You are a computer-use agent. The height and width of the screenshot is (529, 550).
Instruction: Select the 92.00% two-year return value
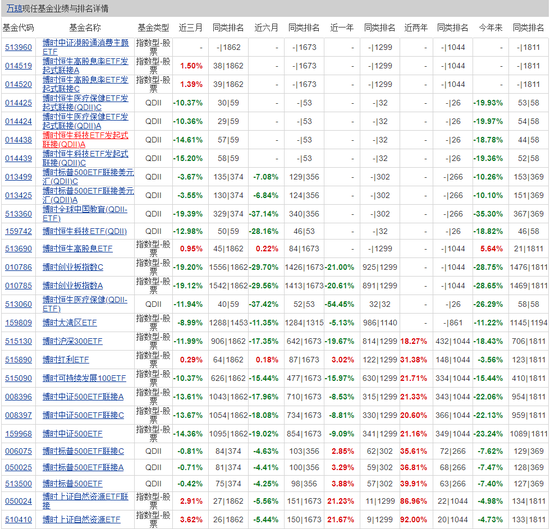[414, 520]
